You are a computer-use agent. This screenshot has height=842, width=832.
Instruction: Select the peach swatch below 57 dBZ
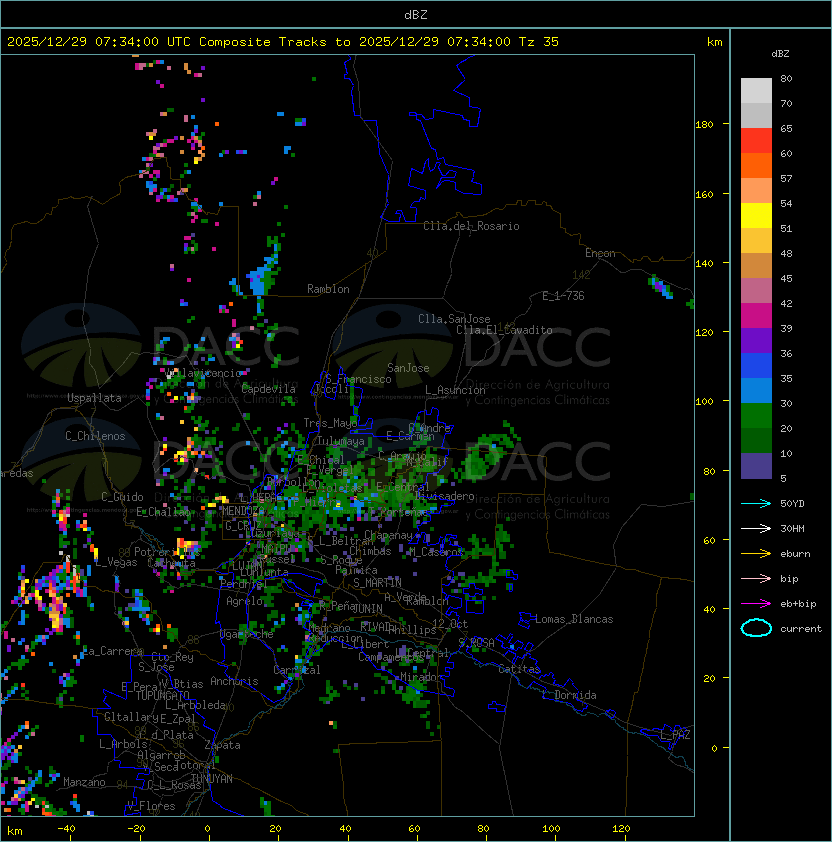pos(756,191)
